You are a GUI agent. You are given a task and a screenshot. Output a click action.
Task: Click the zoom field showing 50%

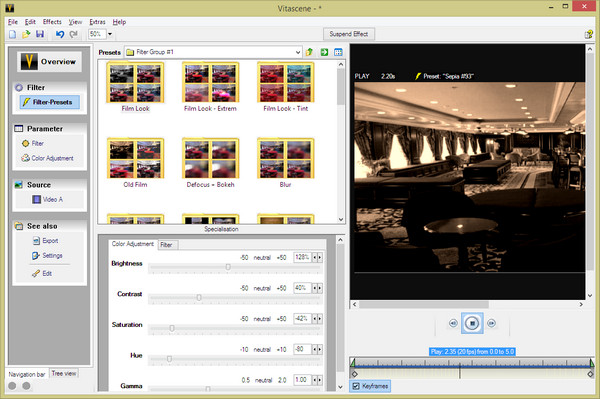click(x=97, y=34)
